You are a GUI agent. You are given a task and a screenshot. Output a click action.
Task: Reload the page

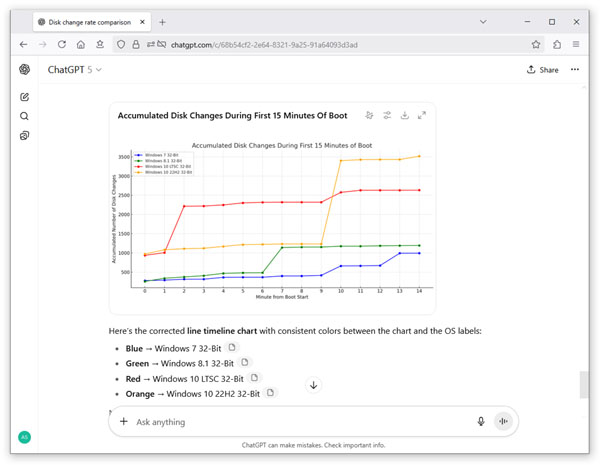[62, 44]
